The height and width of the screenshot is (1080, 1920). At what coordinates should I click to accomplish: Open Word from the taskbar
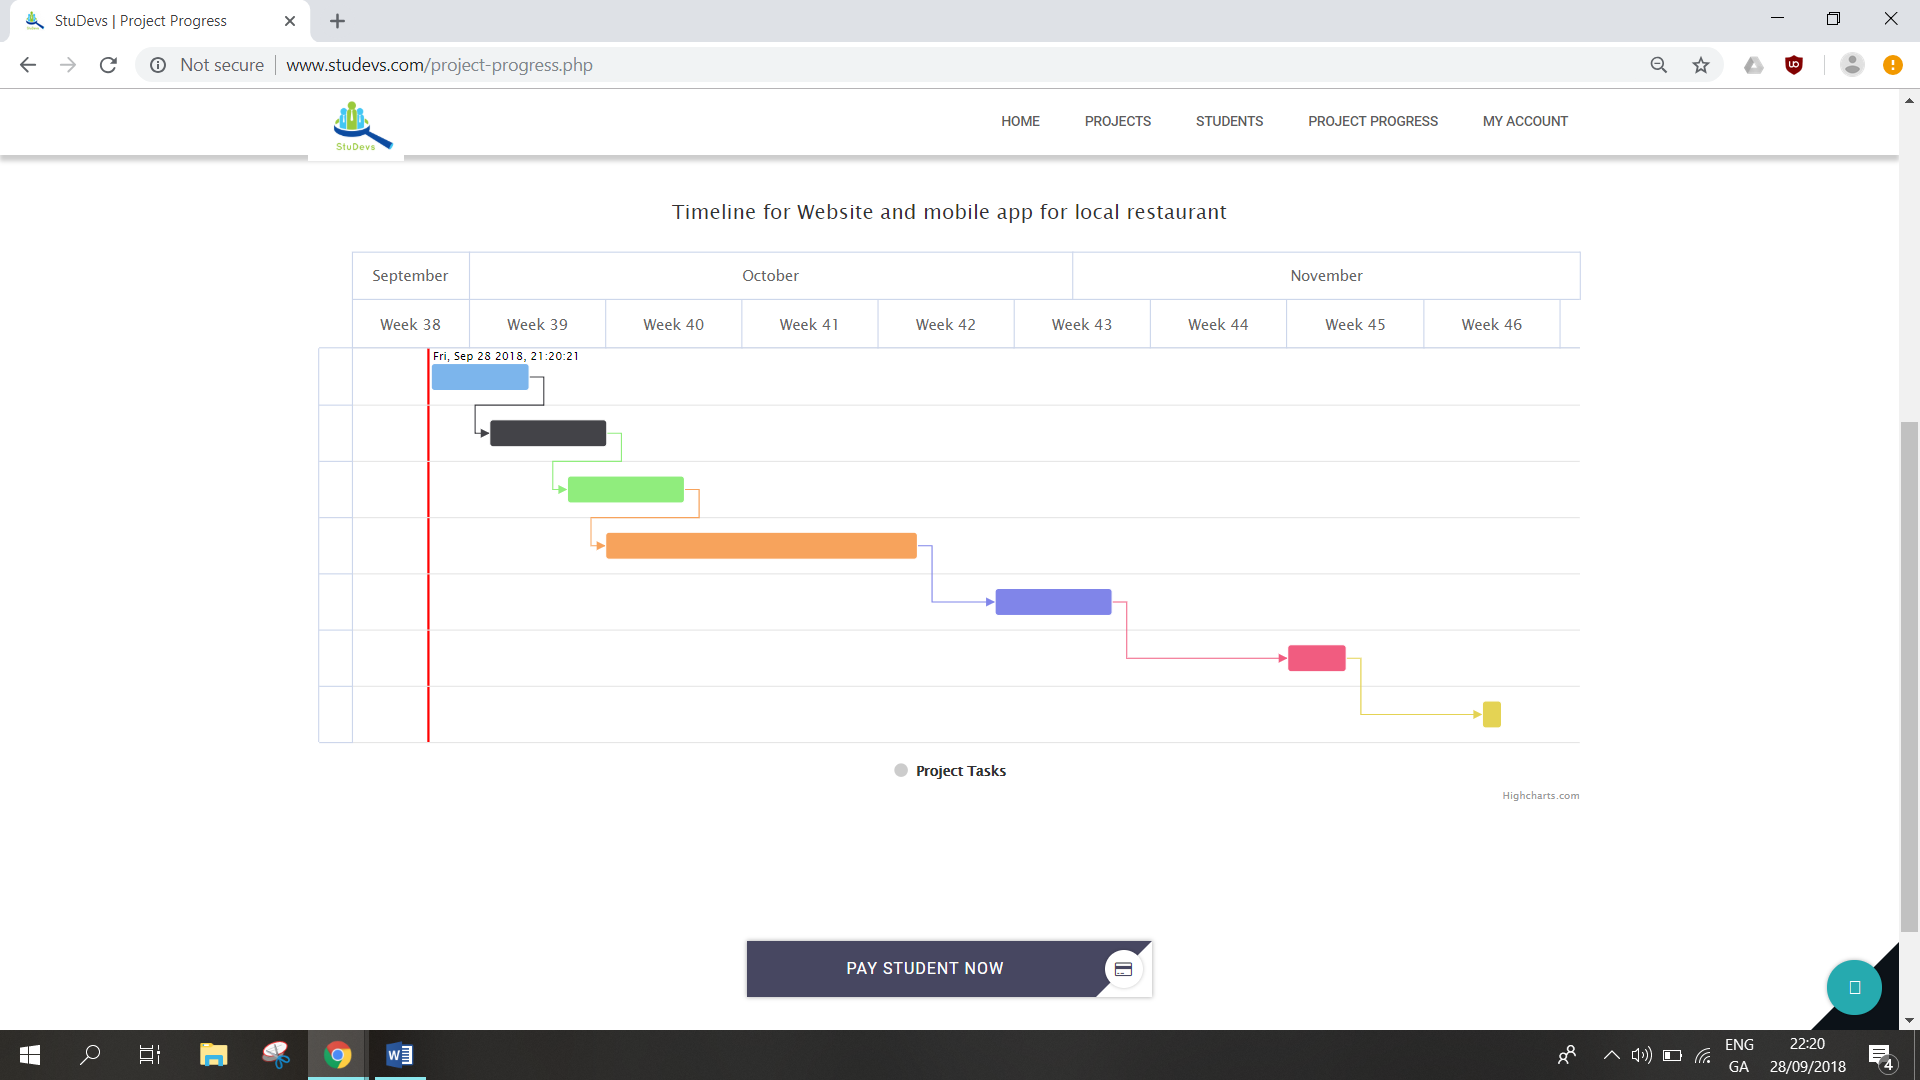tap(399, 1055)
